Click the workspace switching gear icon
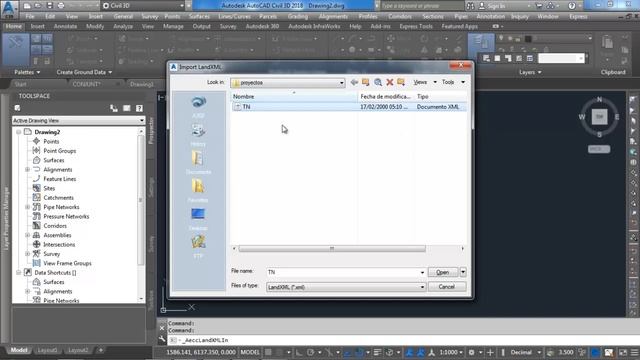The image size is (640, 360). [x=471, y=352]
